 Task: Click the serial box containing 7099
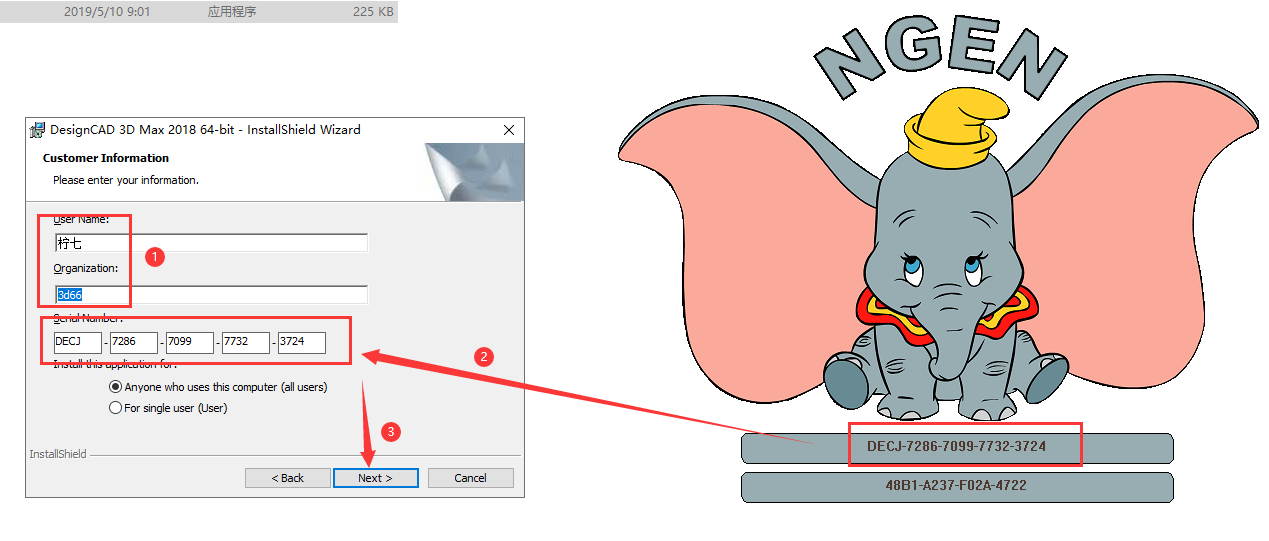pyautogui.click(x=190, y=343)
